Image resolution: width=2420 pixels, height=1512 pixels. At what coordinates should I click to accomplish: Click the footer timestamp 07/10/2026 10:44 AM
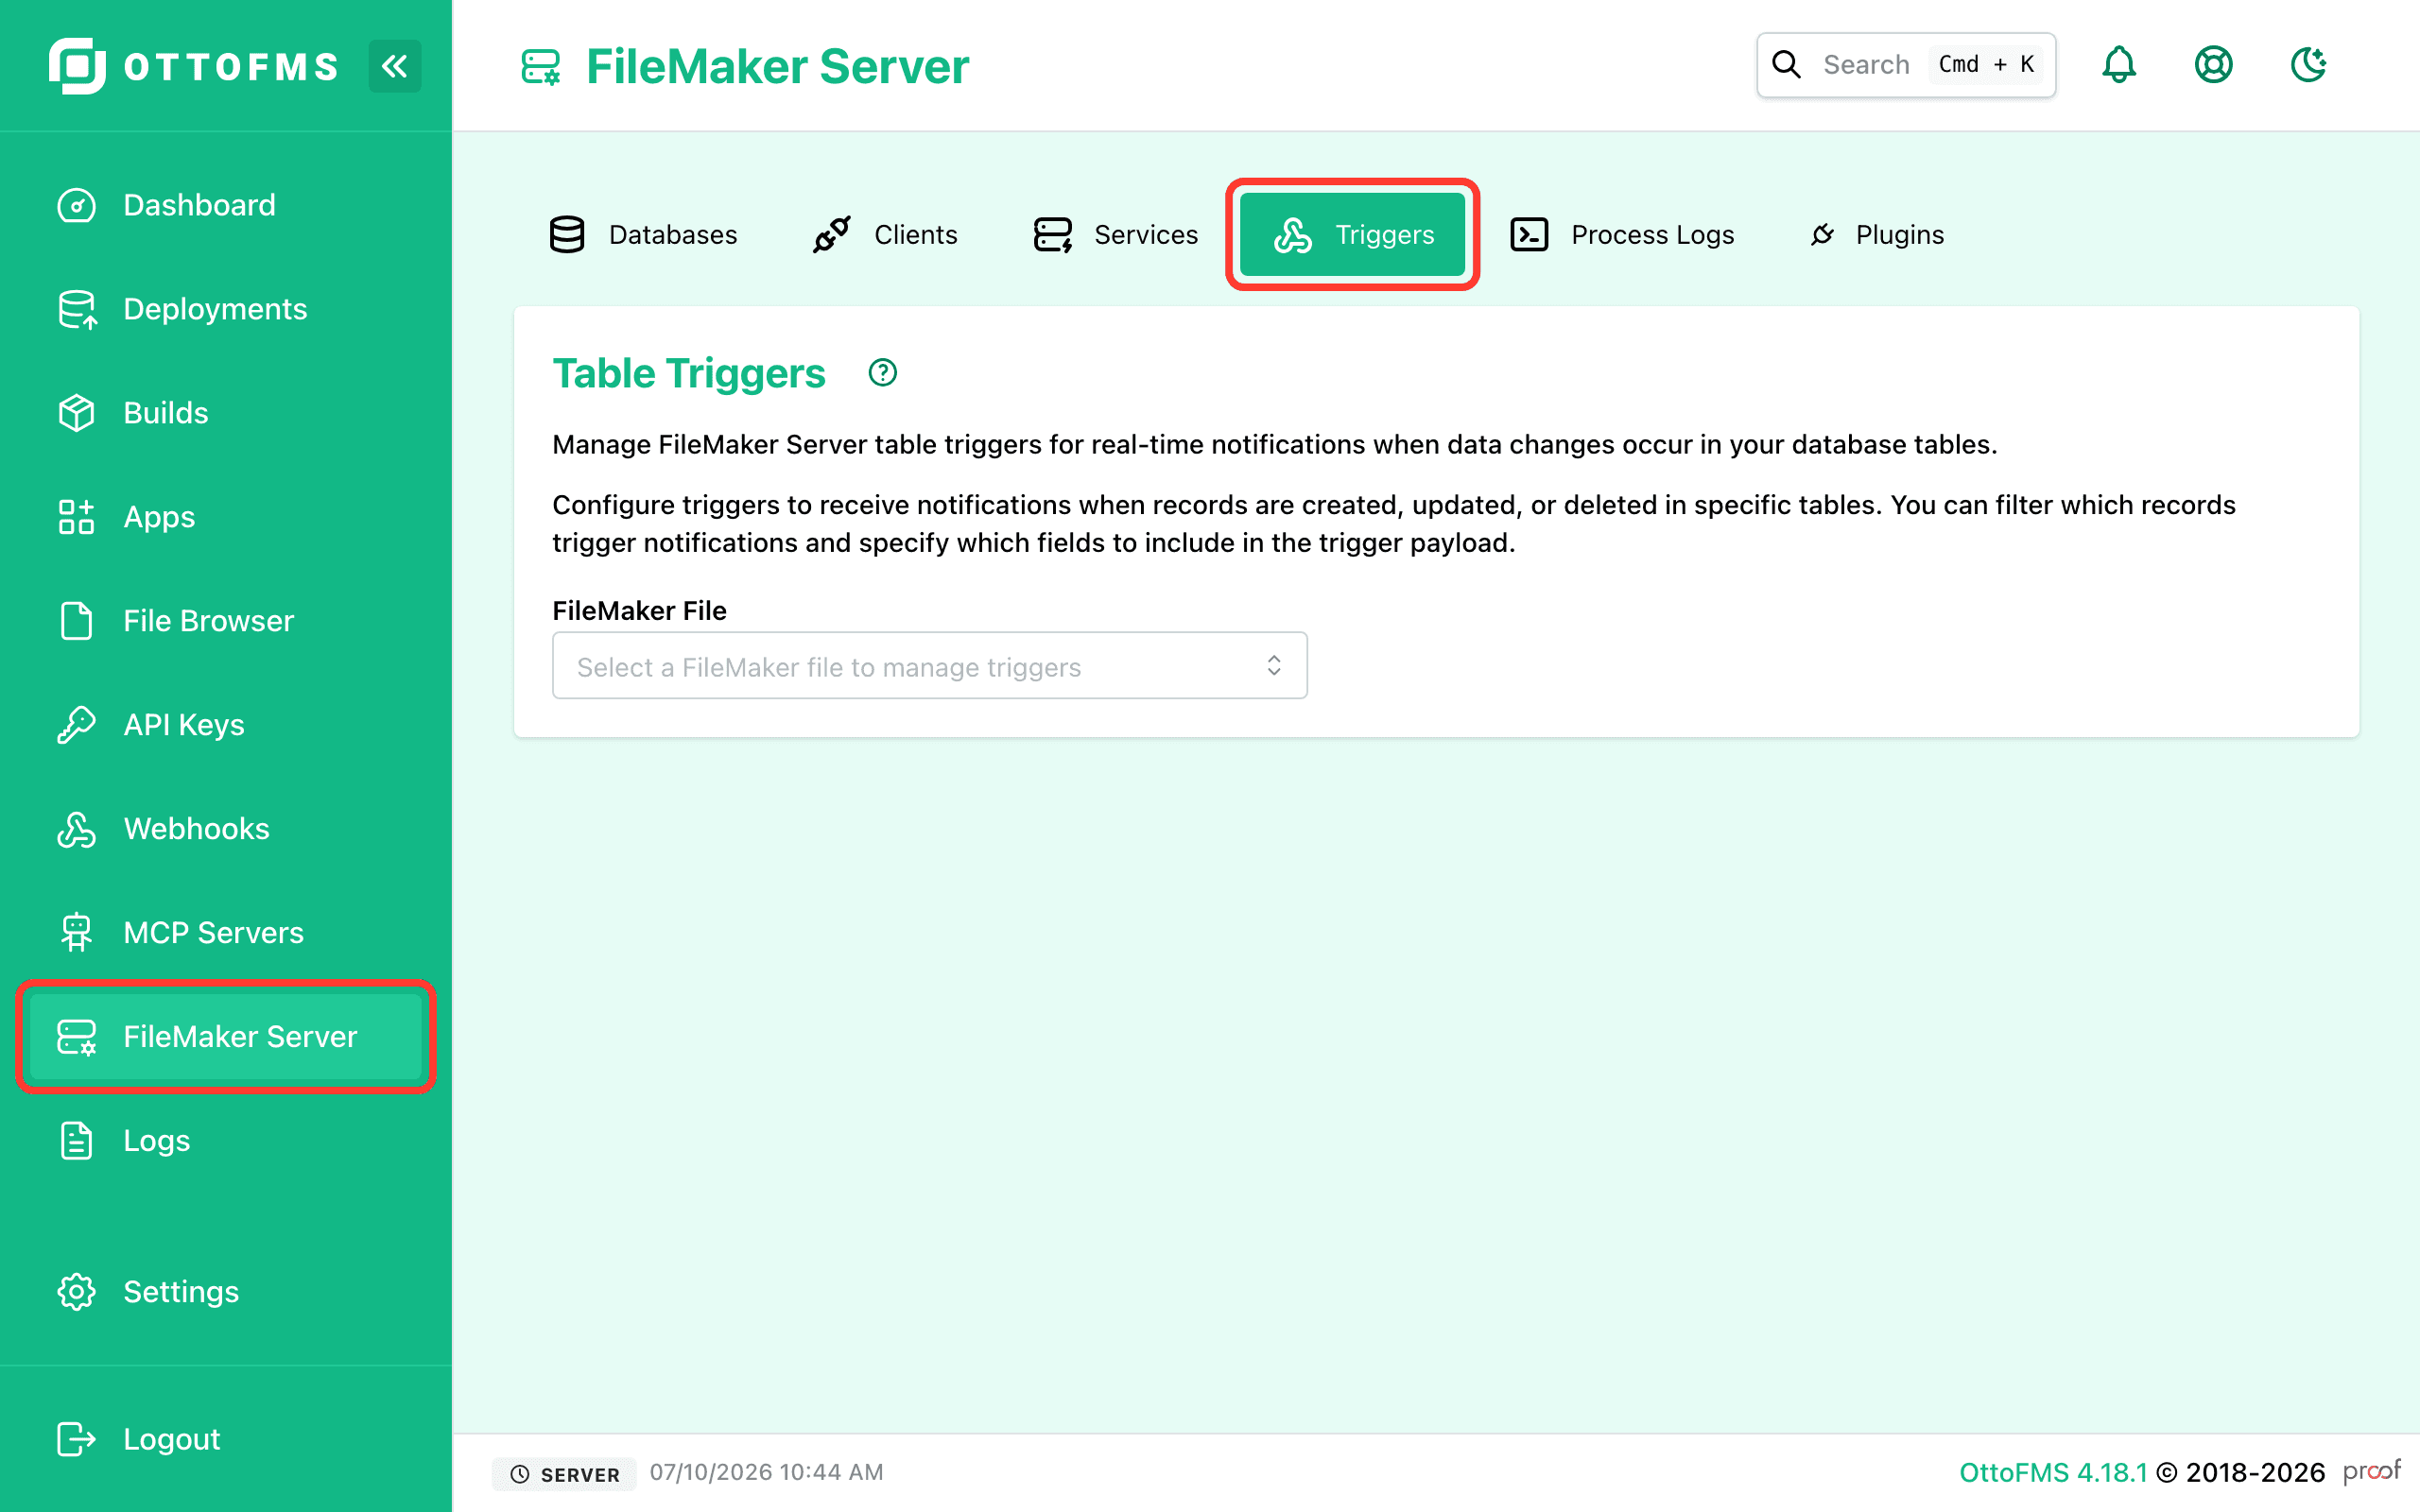pyautogui.click(x=766, y=1473)
